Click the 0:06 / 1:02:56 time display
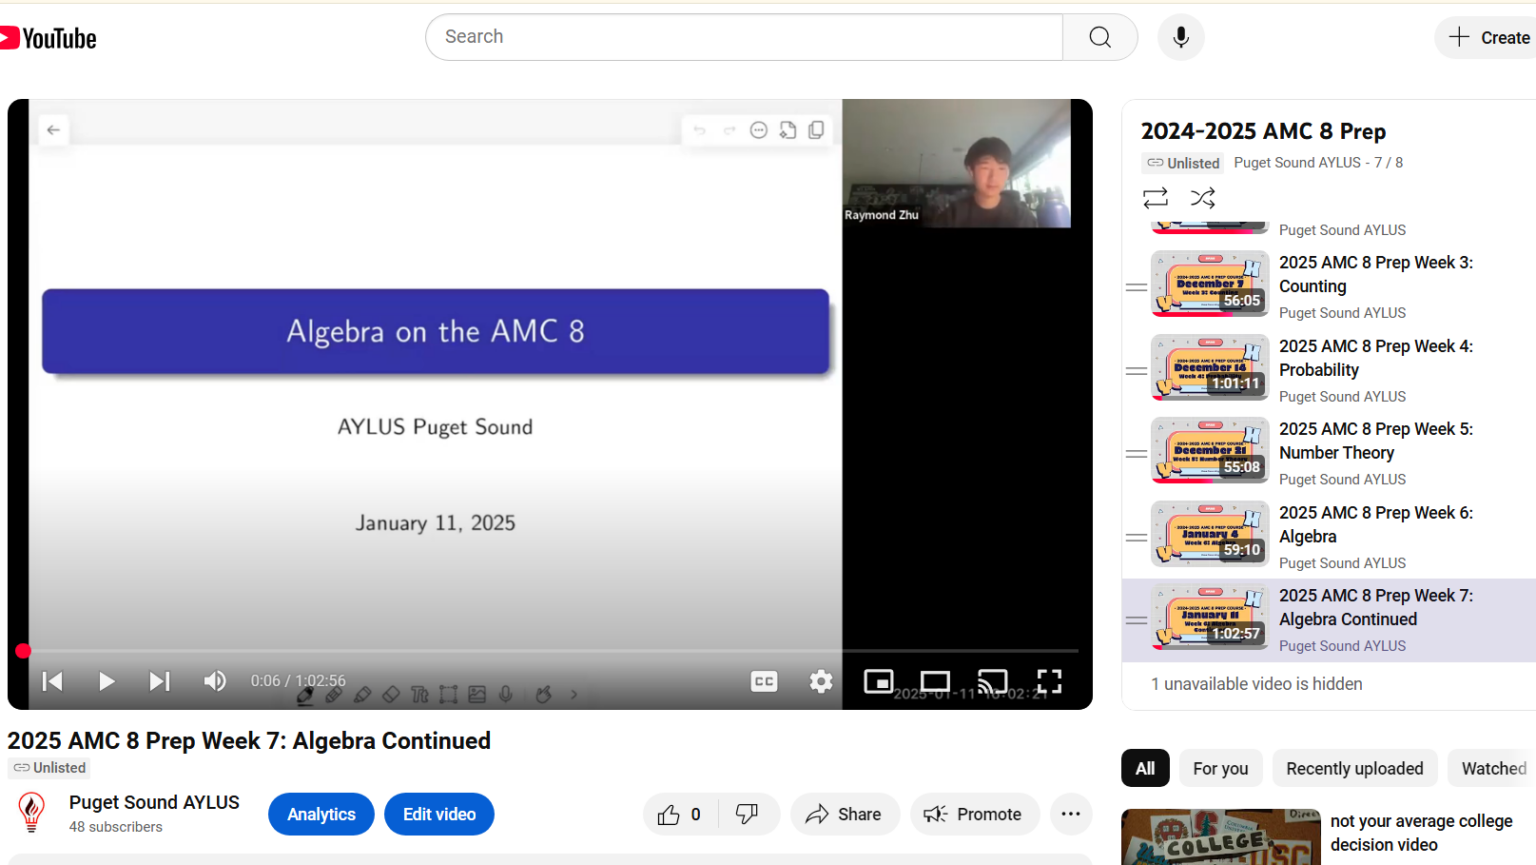The image size is (1536, 865). click(298, 681)
